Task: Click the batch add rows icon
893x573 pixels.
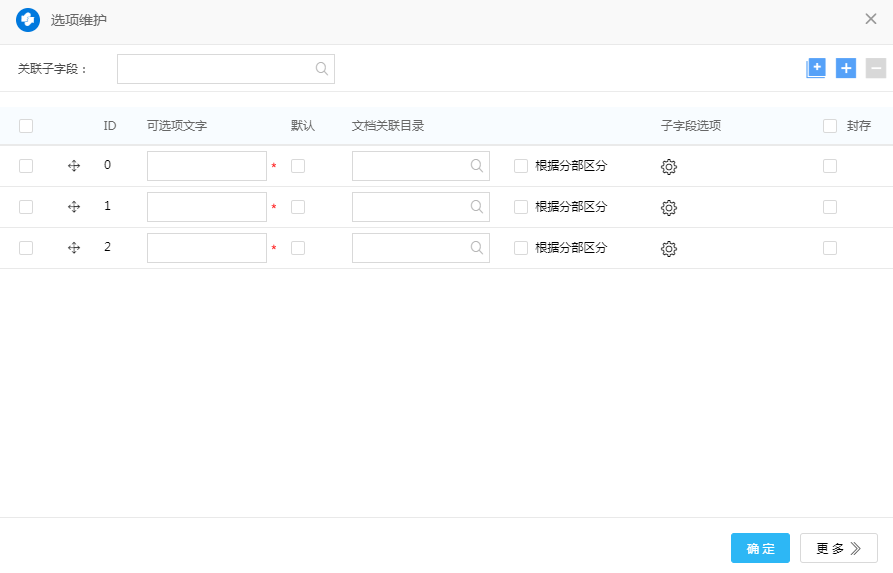Action: pyautogui.click(x=816, y=68)
